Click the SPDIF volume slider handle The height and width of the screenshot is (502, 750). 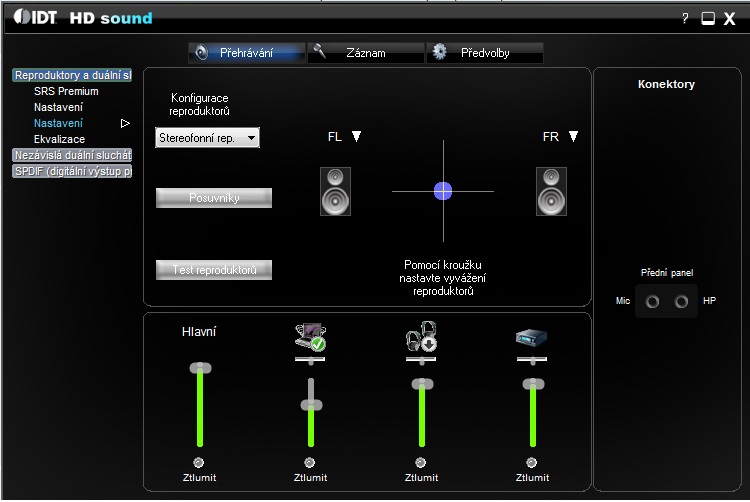point(533,384)
